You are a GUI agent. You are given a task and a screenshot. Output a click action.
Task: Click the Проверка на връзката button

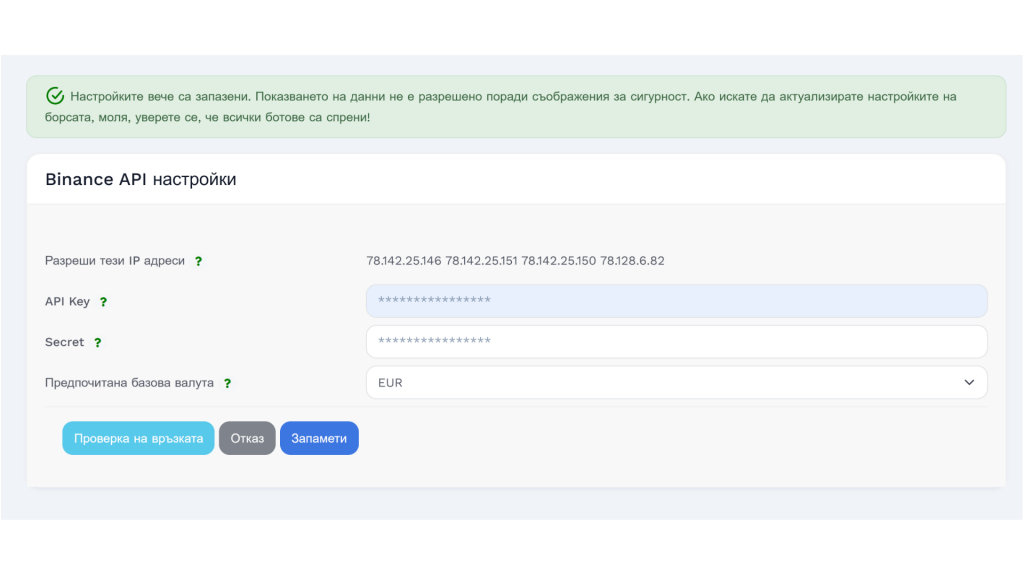point(138,438)
